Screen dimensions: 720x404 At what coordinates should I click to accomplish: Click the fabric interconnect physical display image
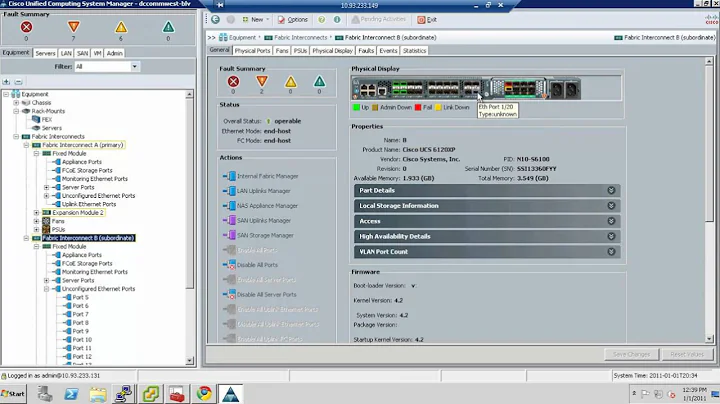(x=466, y=88)
